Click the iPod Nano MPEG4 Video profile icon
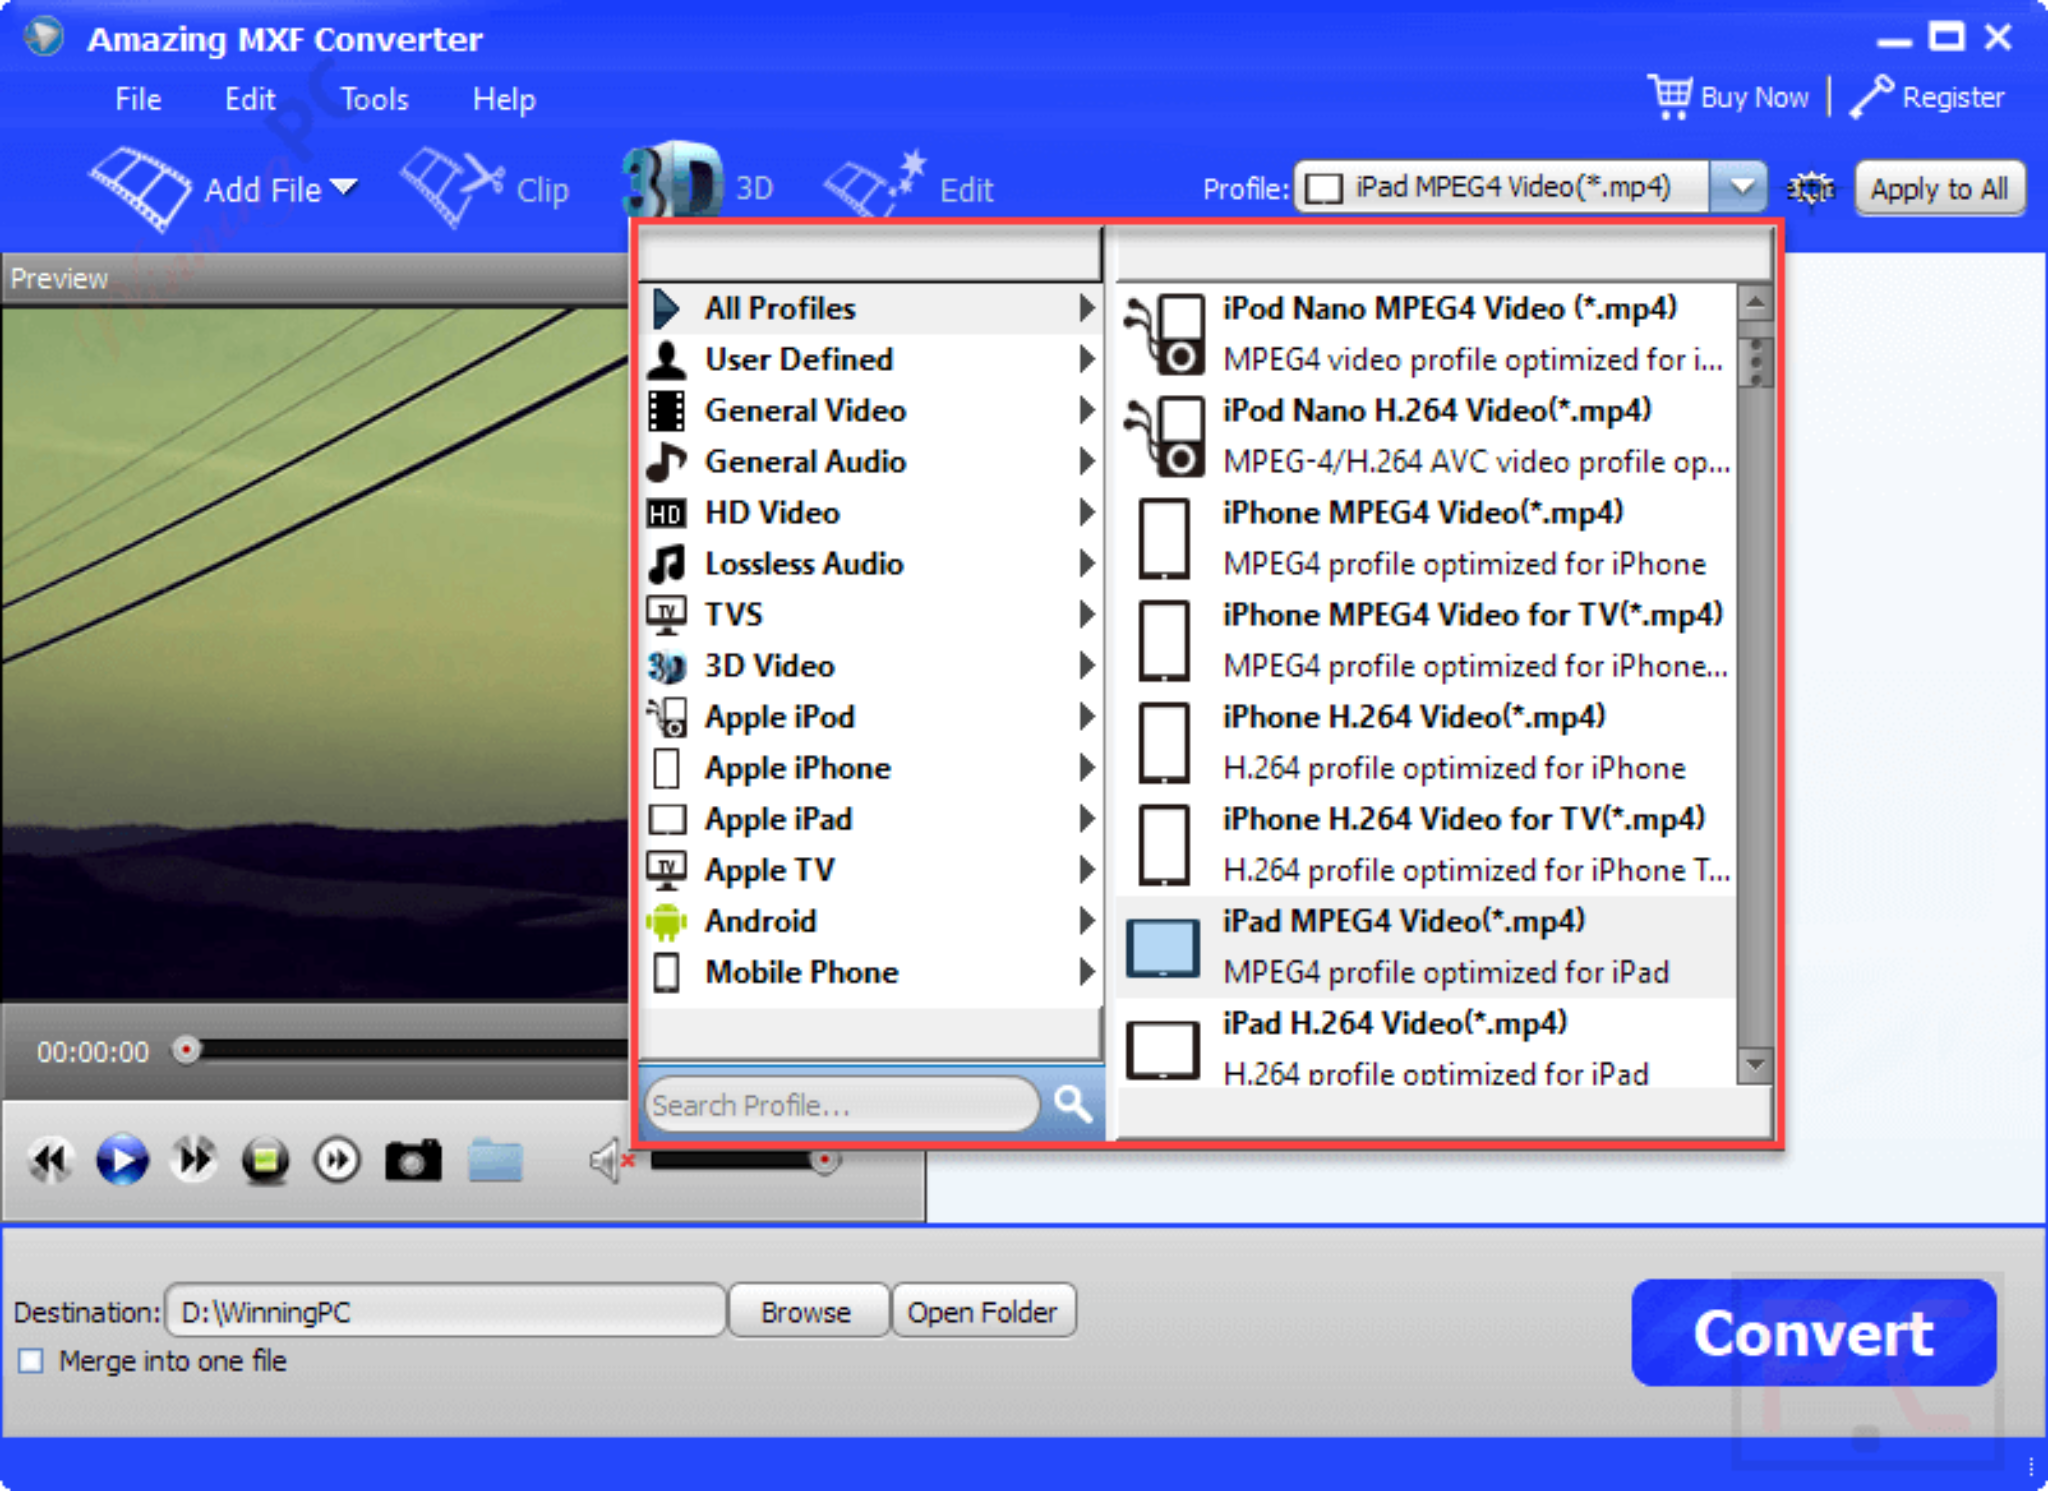Image resolution: width=2048 pixels, height=1491 pixels. point(1163,334)
